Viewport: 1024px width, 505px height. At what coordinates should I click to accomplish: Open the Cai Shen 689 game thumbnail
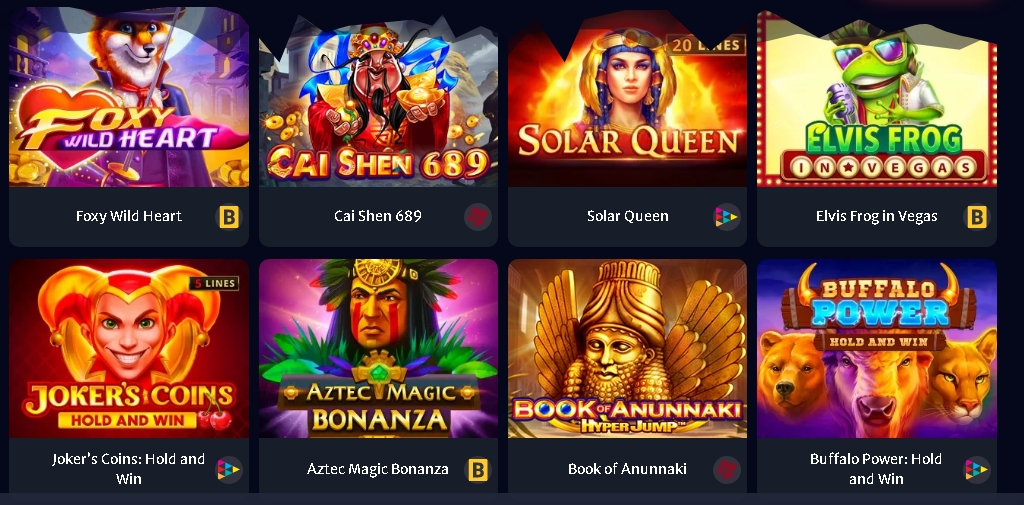pos(378,101)
